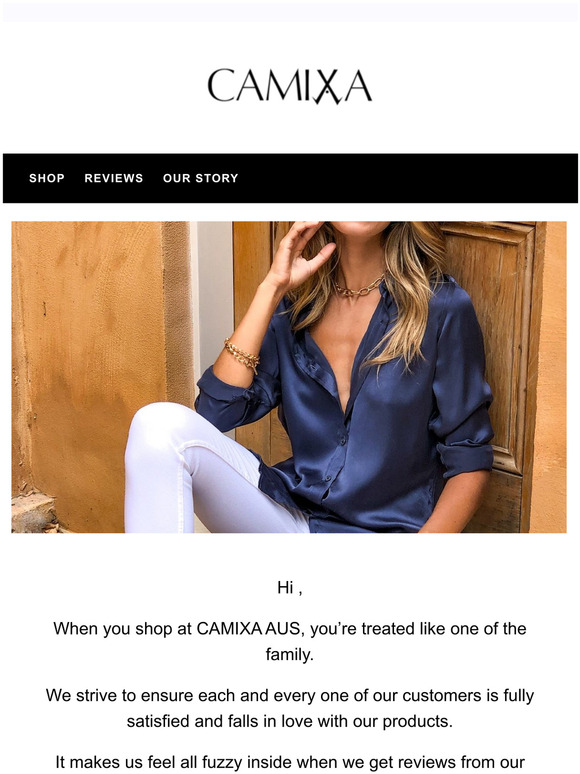Image resolution: width=580 pixels, height=774 pixels.
Task: Open the OUR STORY link
Action: 200,178
